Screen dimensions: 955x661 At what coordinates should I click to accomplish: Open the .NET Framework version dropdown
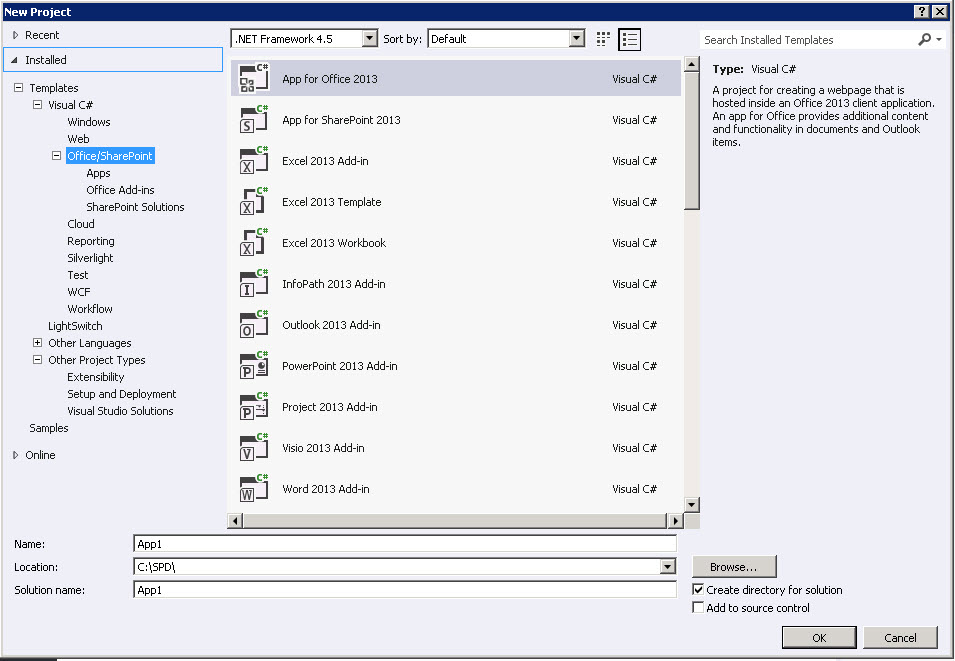(x=369, y=39)
